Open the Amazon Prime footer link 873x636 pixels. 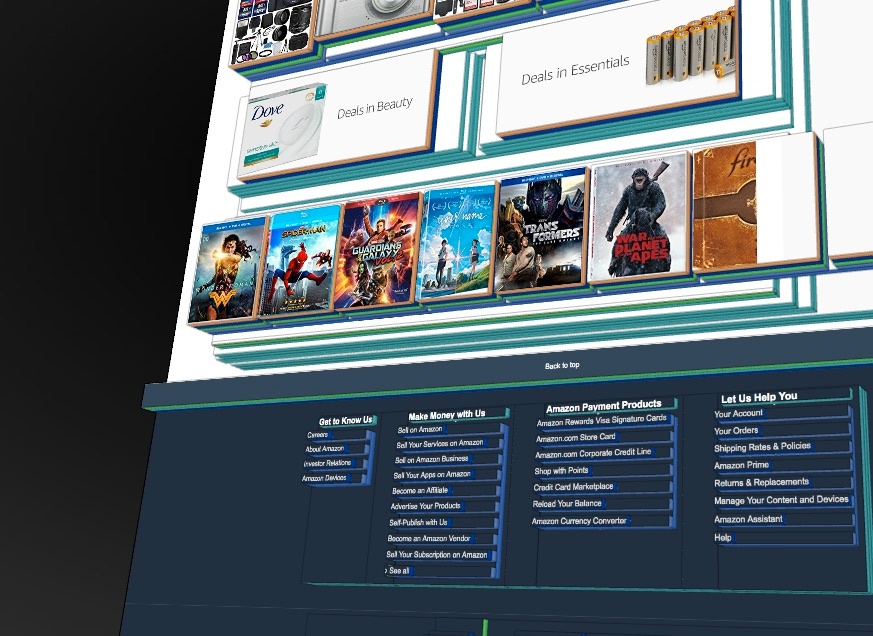point(742,465)
